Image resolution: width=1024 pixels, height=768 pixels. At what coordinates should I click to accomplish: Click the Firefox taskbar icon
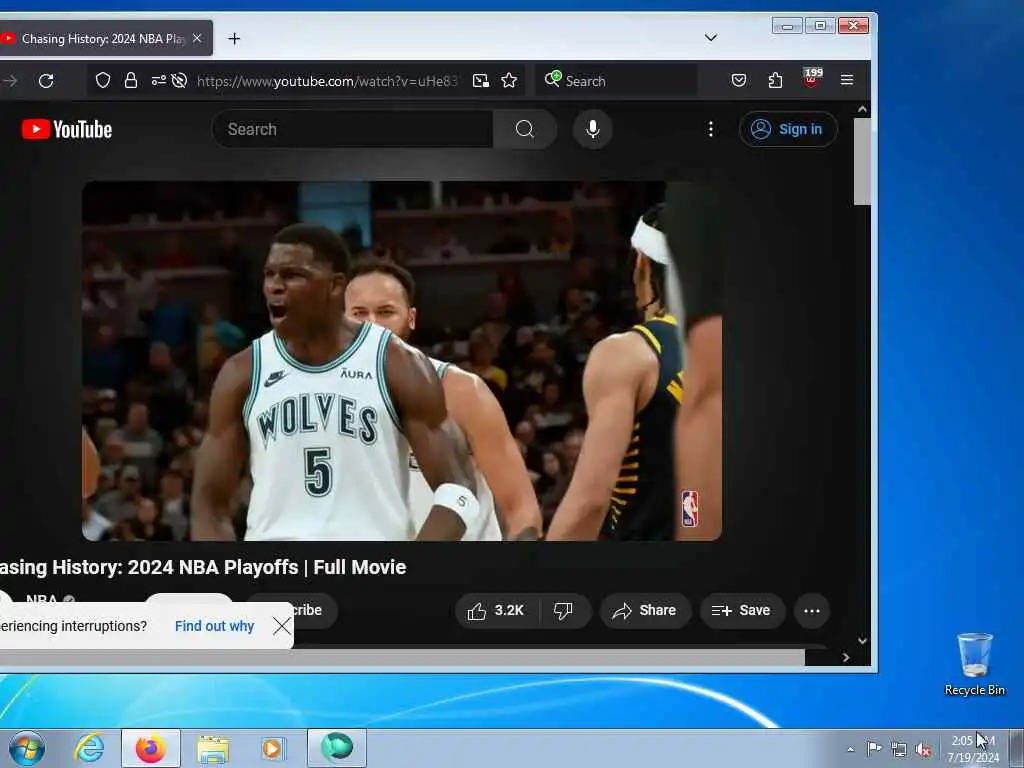151,748
